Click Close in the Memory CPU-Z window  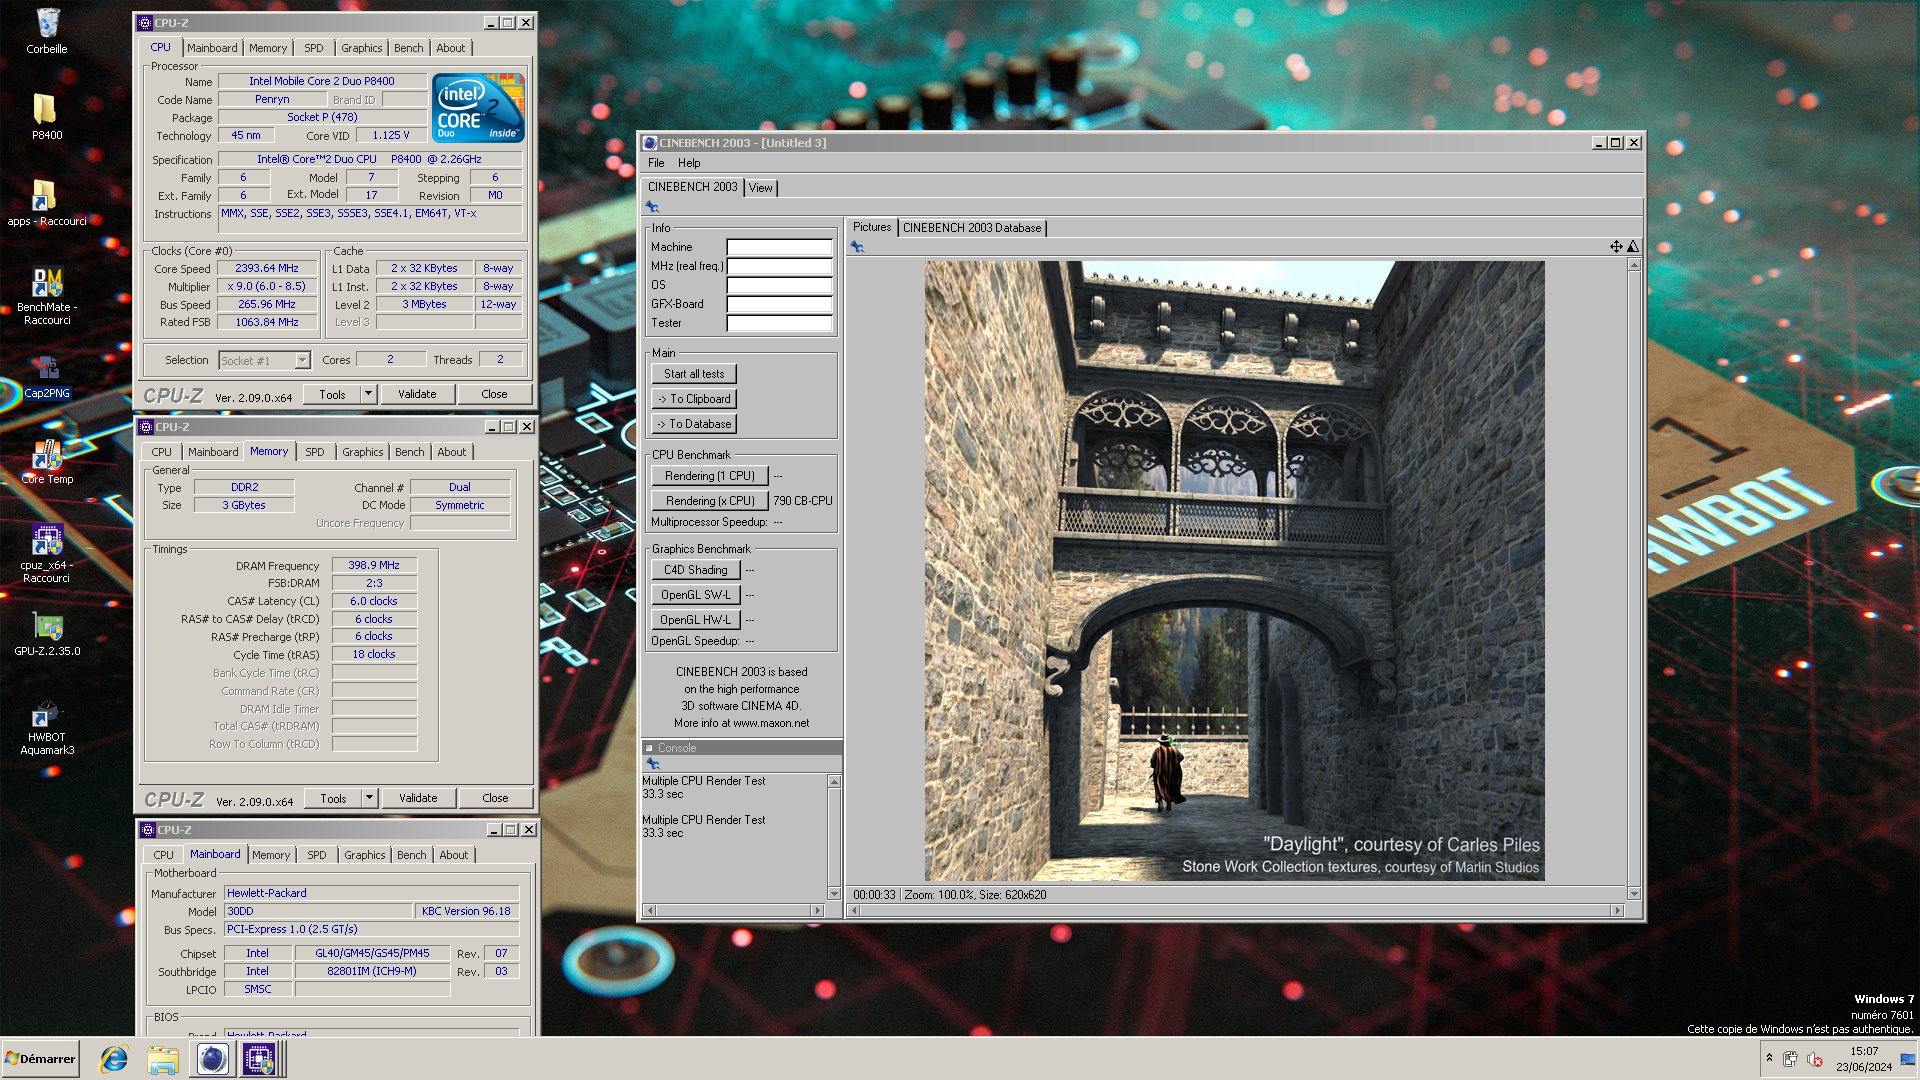click(x=495, y=798)
